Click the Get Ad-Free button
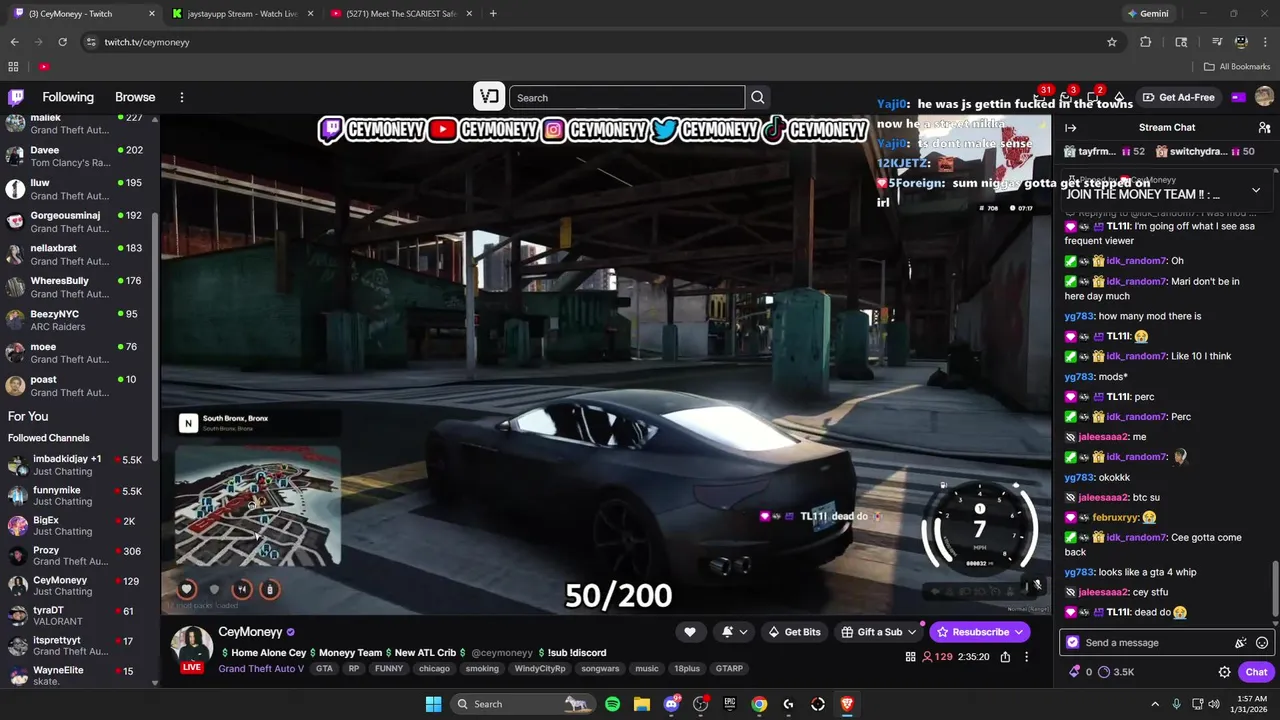Image resolution: width=1280 pixels, height=720 pixels. pos(1179,97)
